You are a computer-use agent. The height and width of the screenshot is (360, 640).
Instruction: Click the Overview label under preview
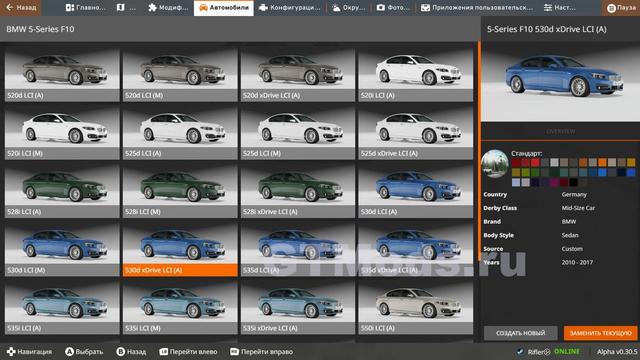point(560,131)
